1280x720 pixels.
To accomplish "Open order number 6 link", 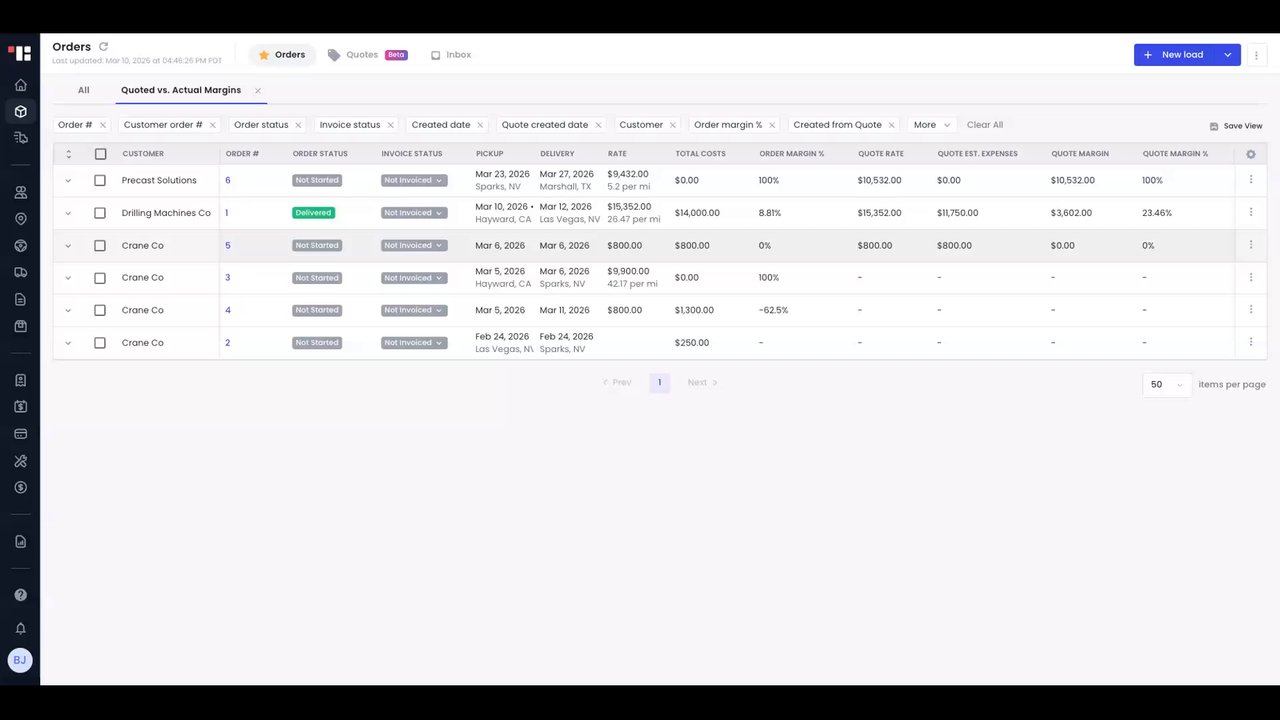I will 228,181.
